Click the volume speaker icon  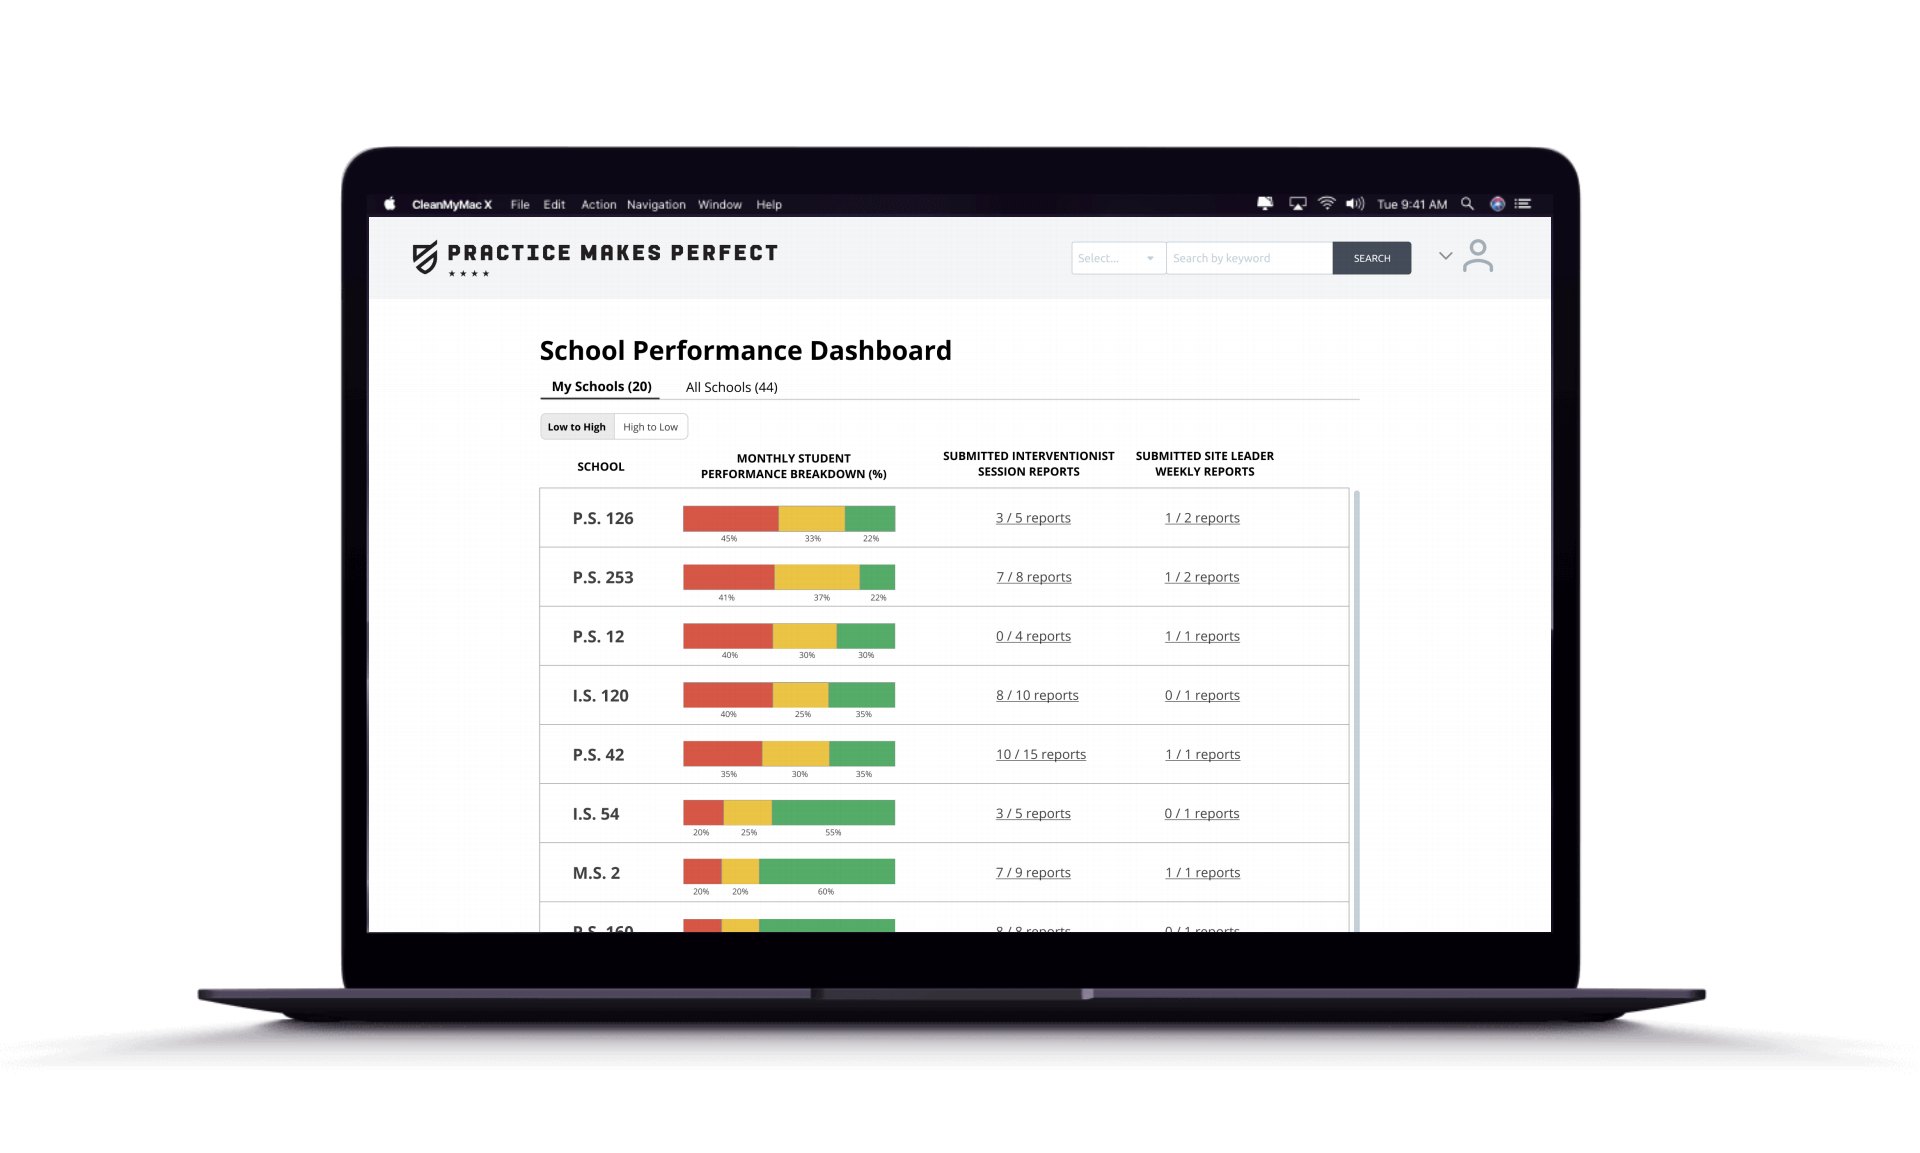pos(1355,204)
